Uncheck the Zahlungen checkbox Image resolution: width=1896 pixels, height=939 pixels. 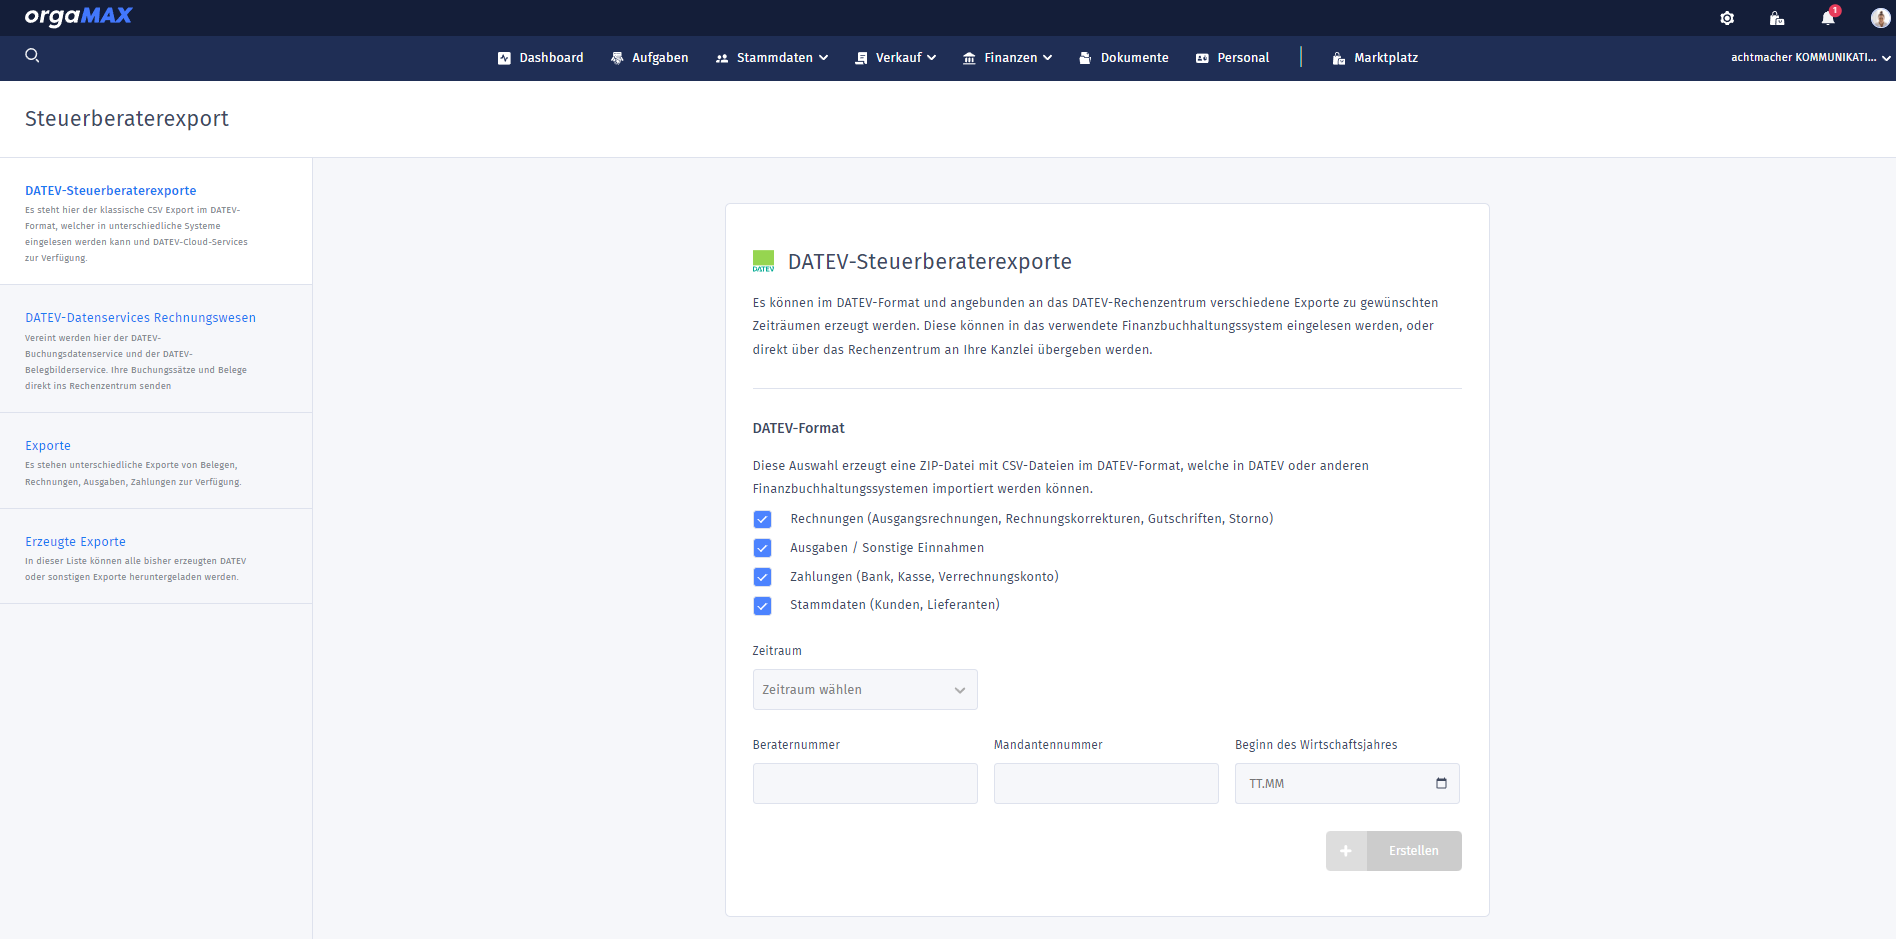tap(763, 577)
